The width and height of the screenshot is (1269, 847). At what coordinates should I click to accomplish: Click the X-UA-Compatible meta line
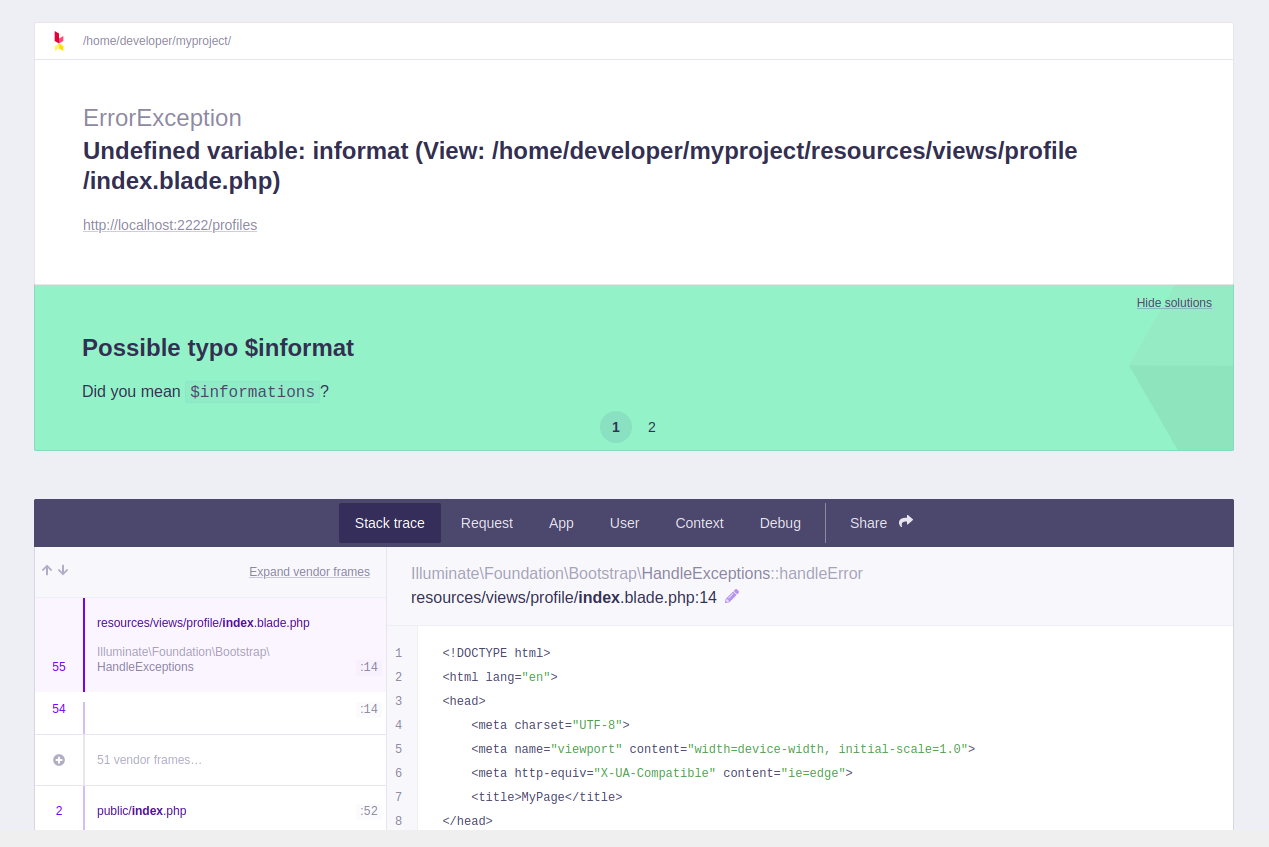pyautogui.click(x=661, y=773)
